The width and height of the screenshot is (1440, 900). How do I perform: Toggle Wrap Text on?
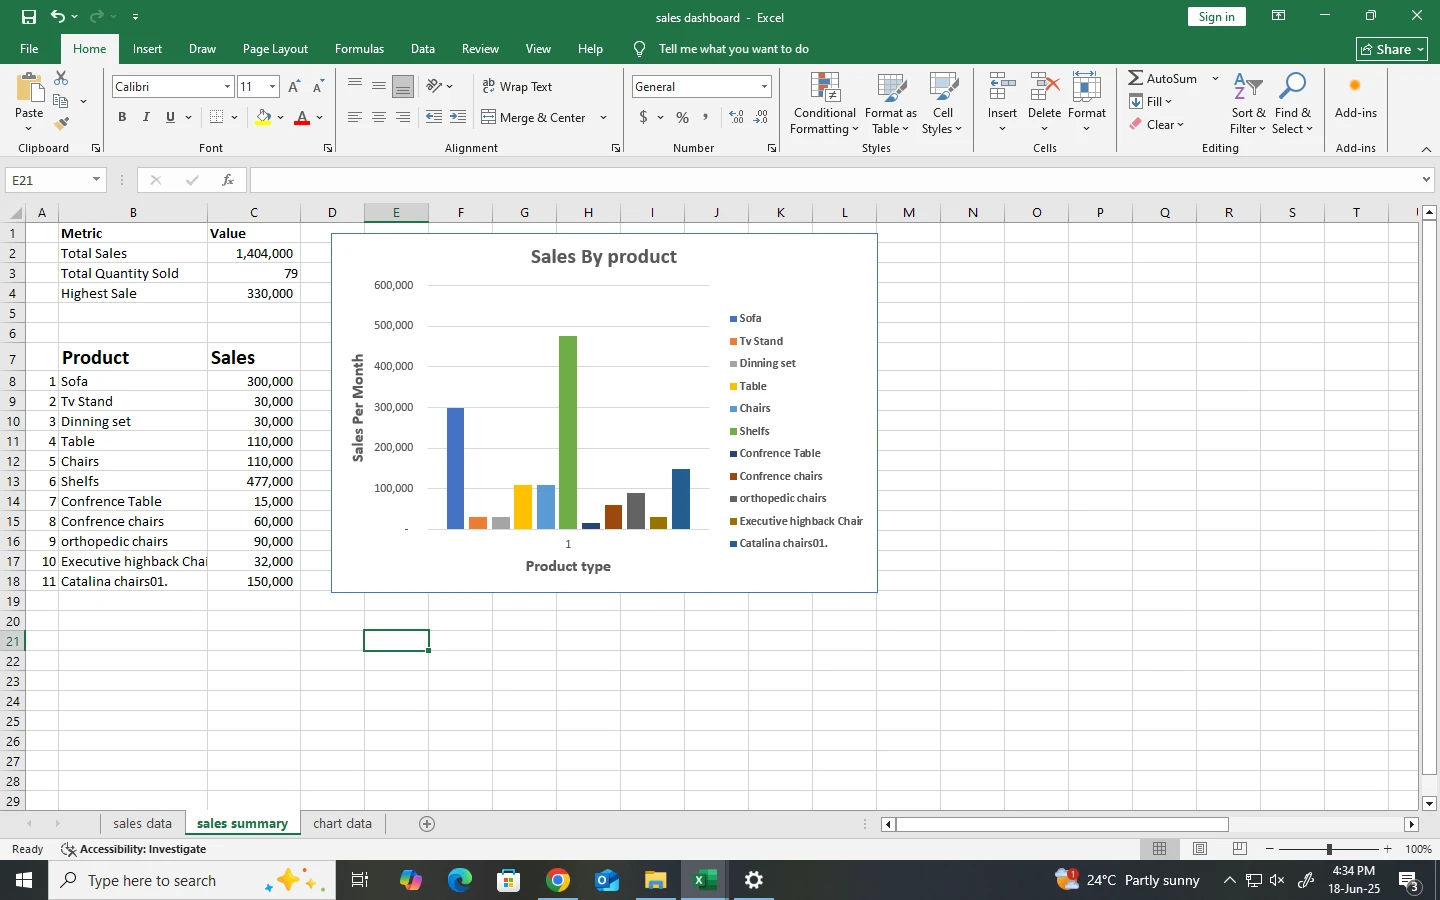click(x=518, y=87)
